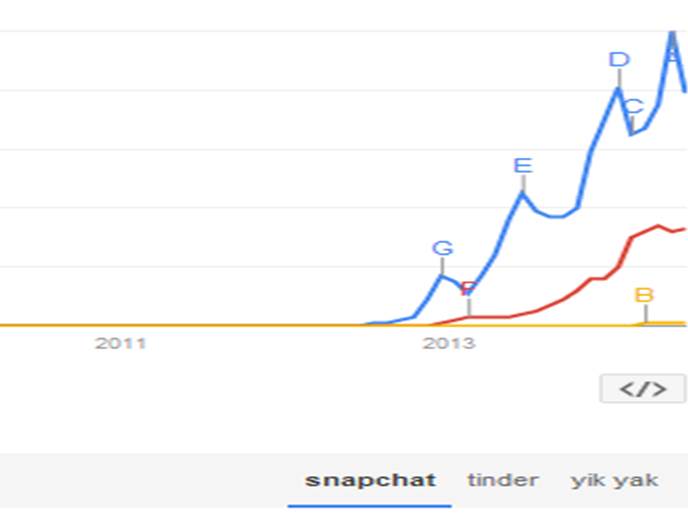The height and width of the screenshot is (518, 688).
Task: Click the C marker beside D
Action: click(x=633, y=106)
